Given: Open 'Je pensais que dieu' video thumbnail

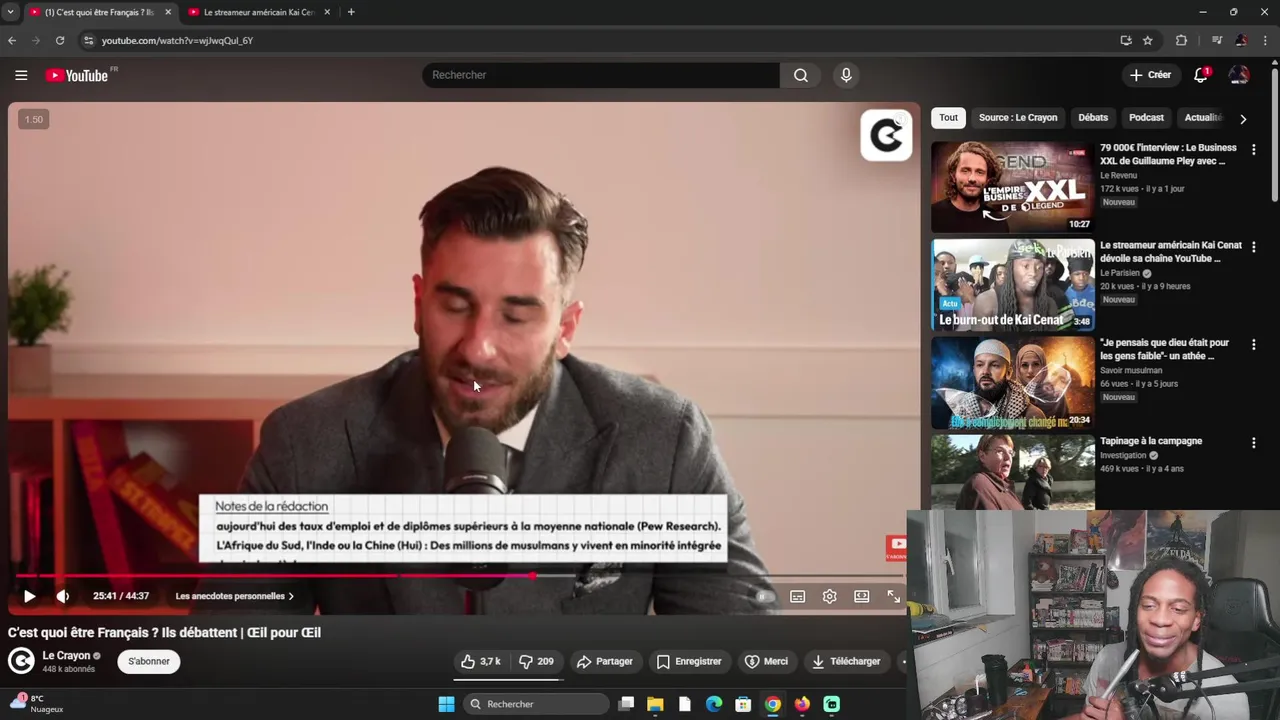Looking at the screenshot, I should click(1013, 383).
